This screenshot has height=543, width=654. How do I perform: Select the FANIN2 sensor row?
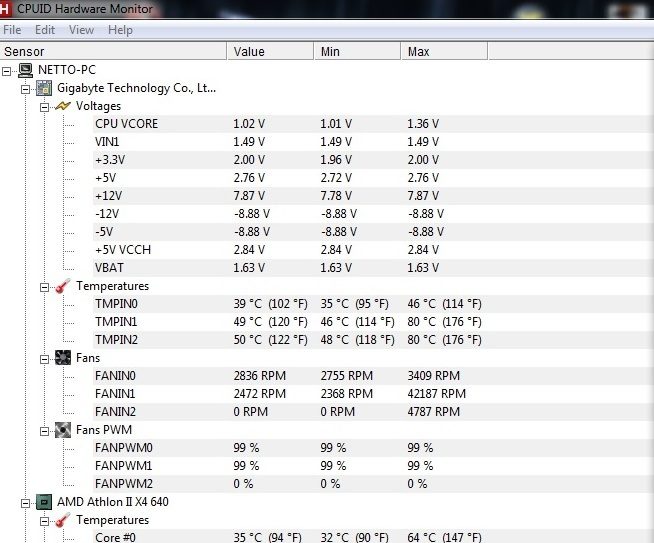(373, 412)
